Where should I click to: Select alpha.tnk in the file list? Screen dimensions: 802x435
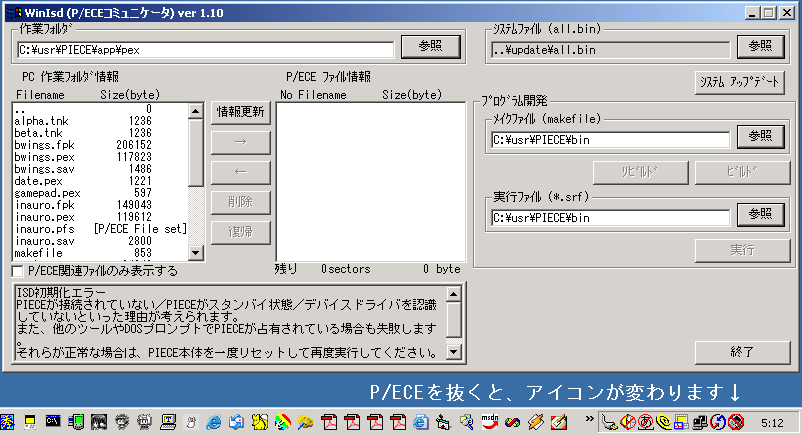[101, 121]
